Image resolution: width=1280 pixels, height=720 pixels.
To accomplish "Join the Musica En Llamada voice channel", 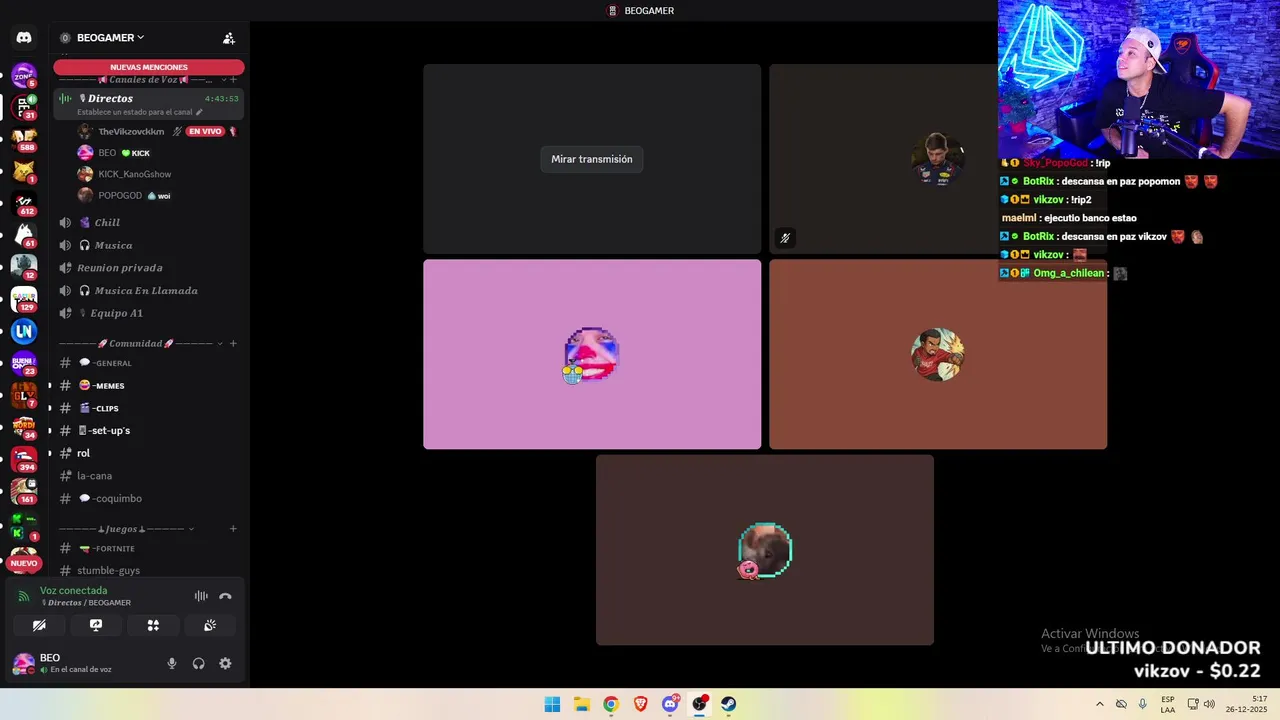I will point(149,290).
